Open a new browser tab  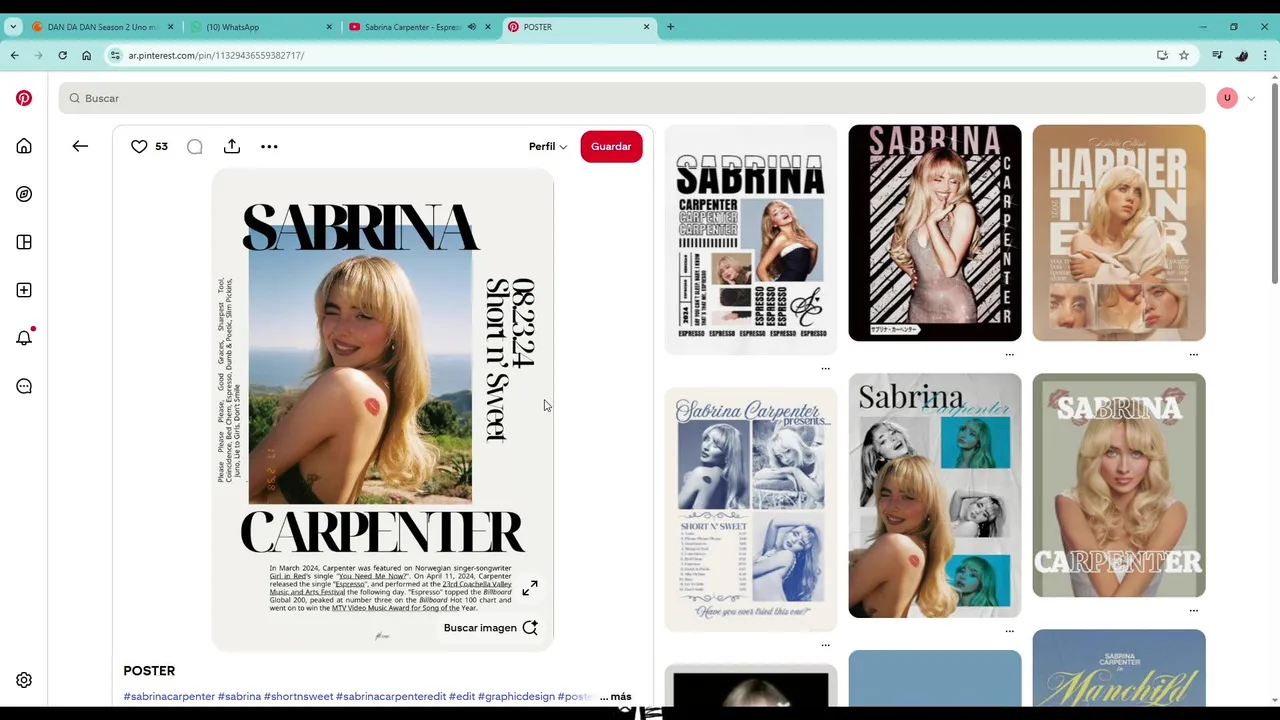click(x=670, y=27)
